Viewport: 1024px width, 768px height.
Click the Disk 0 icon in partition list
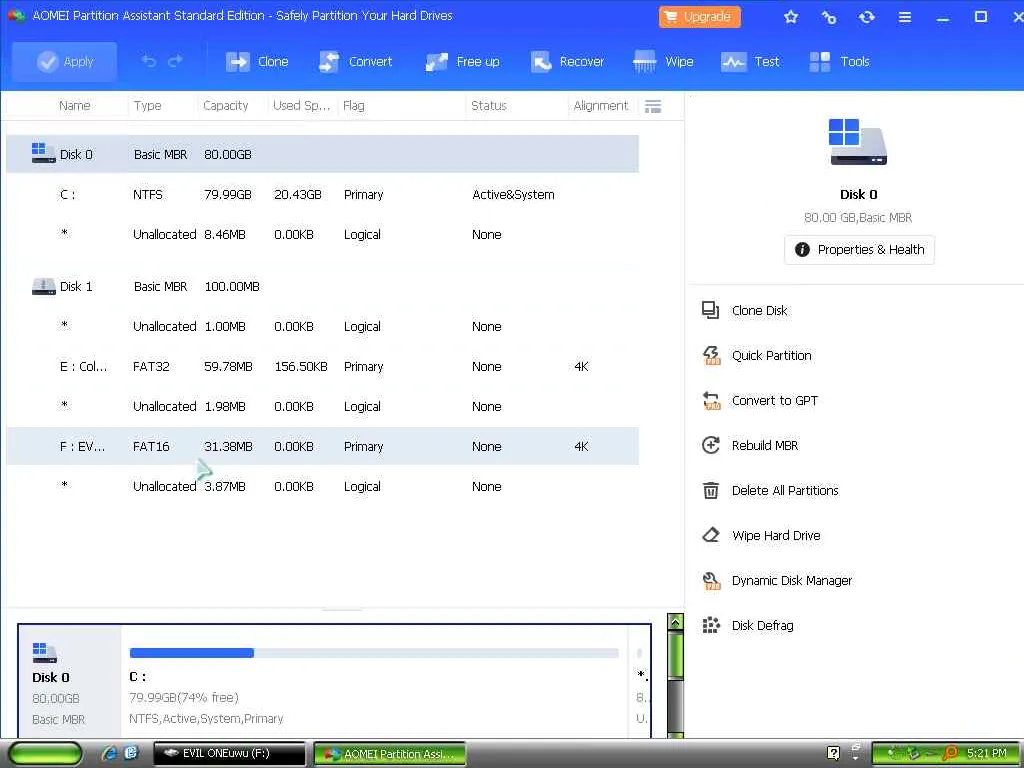pos(43,153)
